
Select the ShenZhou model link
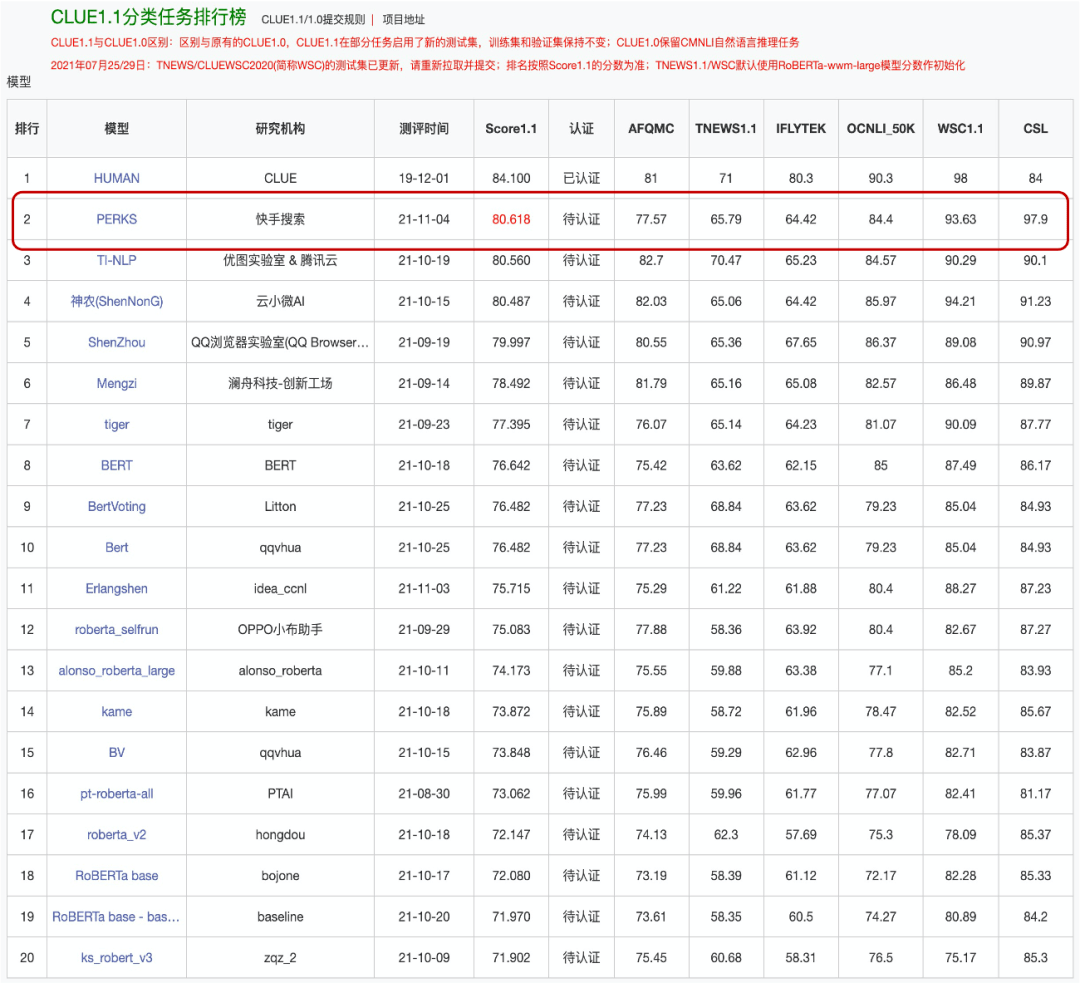117,342
